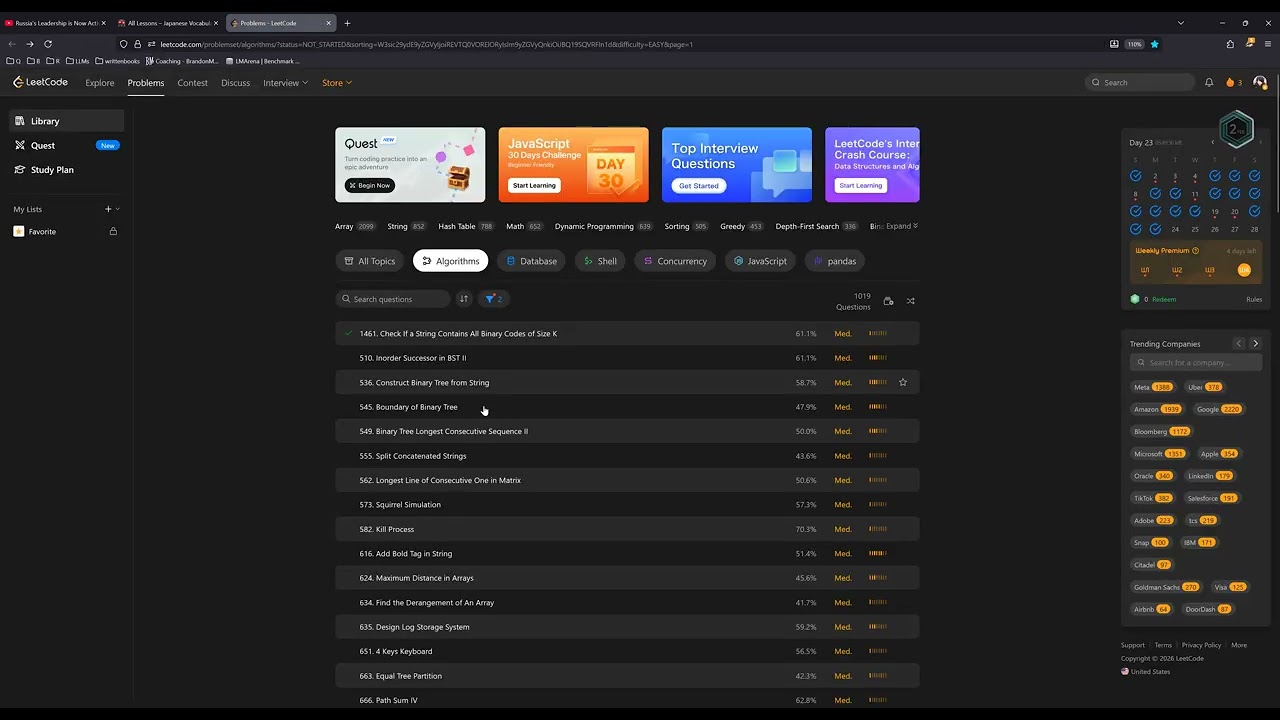The width and height of the screenshot is (1280, 720).
Task: Switch to the Japanese Vocabulary browser tab
Action: point(167,23)
